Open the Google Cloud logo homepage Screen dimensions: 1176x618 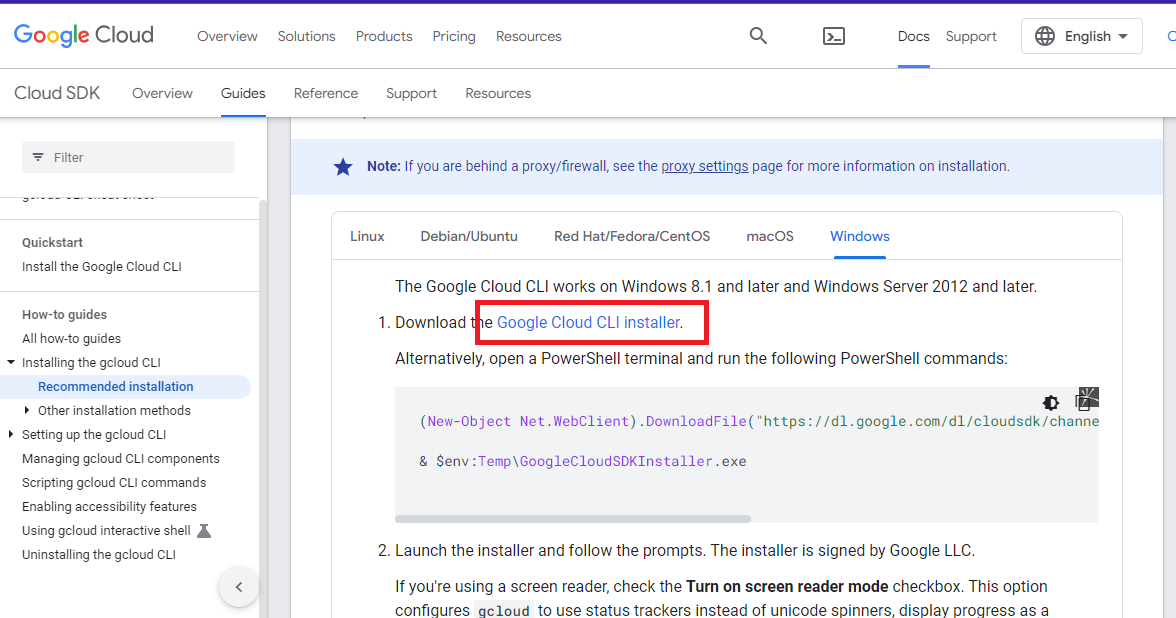coord(84,35)
